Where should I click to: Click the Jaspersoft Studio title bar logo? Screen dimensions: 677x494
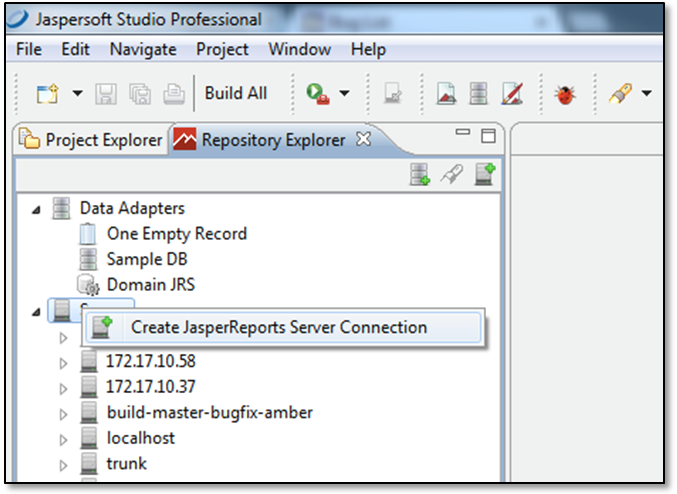click(x=18, y=18)
